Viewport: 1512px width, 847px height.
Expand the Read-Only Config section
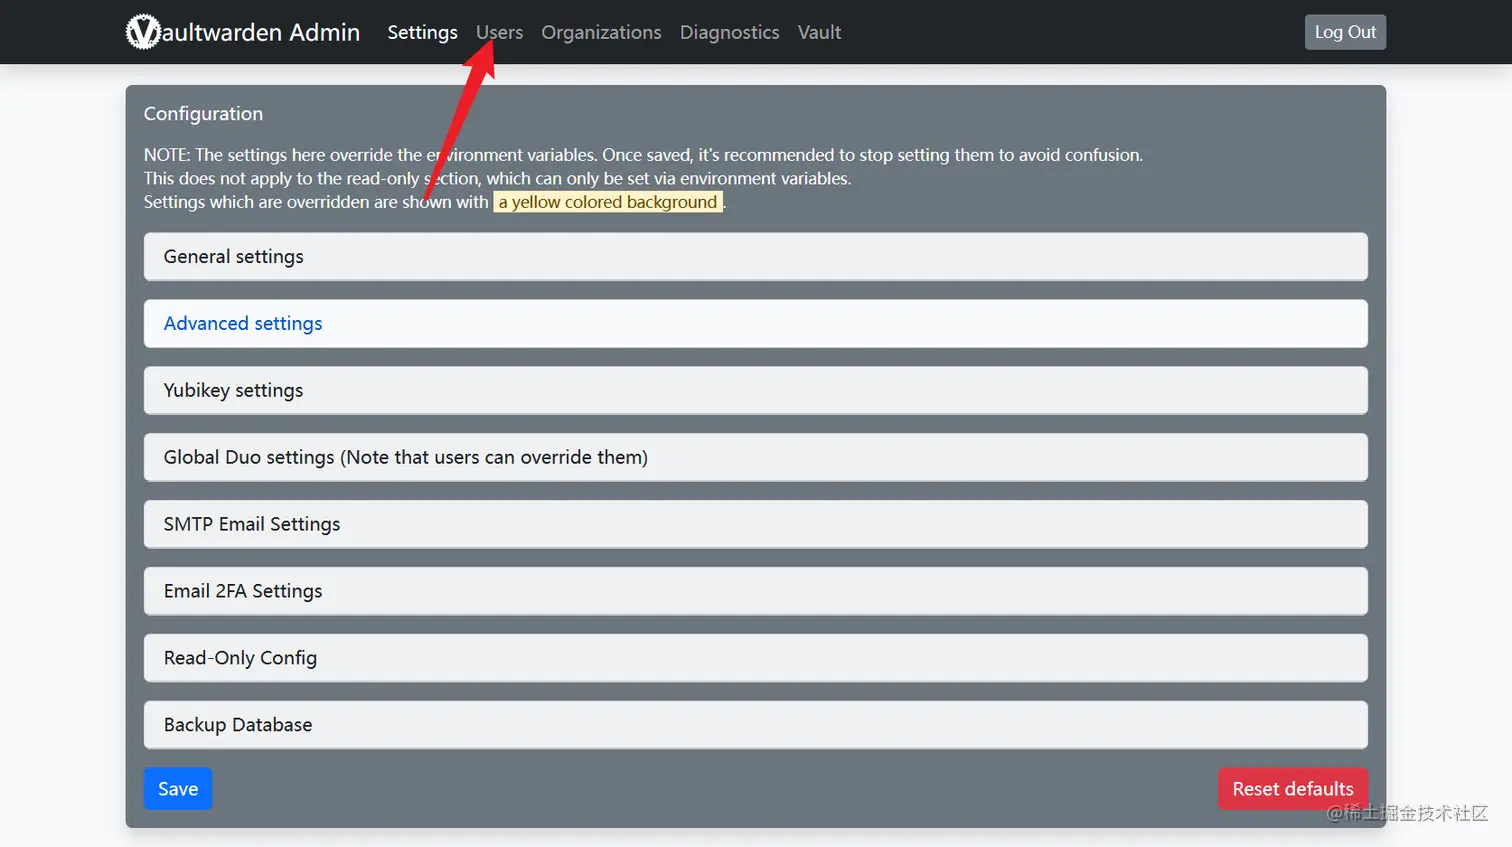[x=756, y=658]
